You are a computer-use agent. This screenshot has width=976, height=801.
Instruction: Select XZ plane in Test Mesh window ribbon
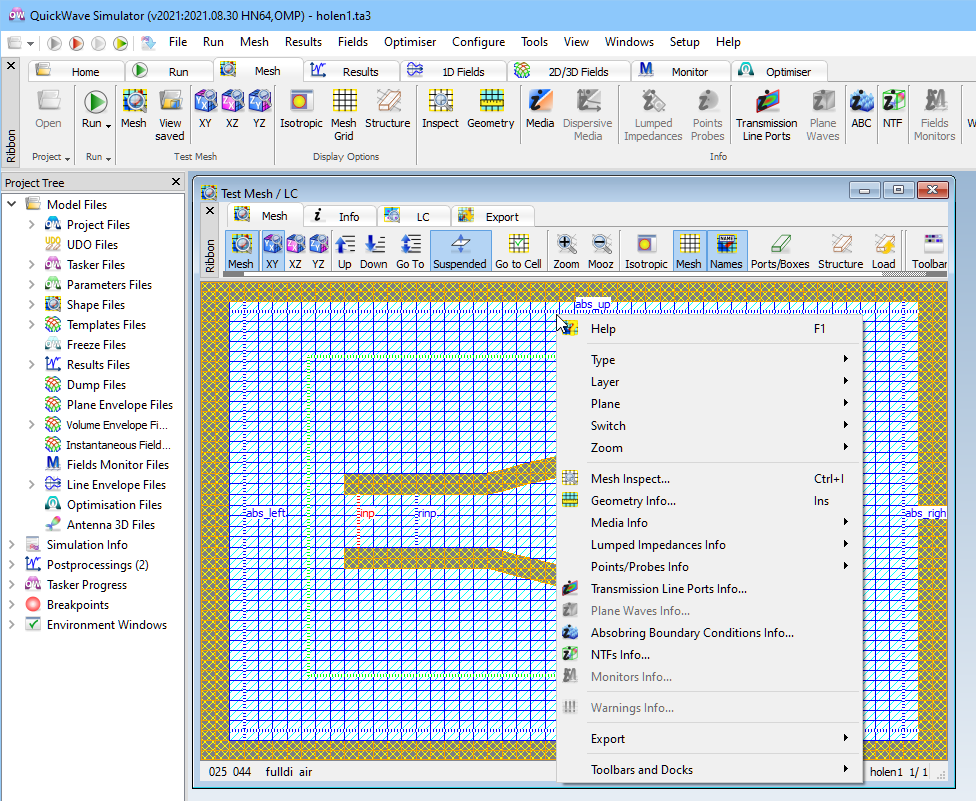tap(295, 251)
